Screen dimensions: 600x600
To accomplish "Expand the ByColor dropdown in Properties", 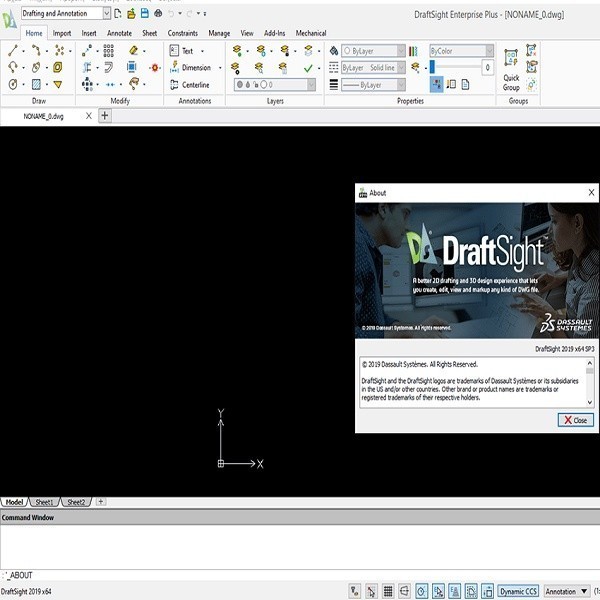I will [x=488, y=50].
